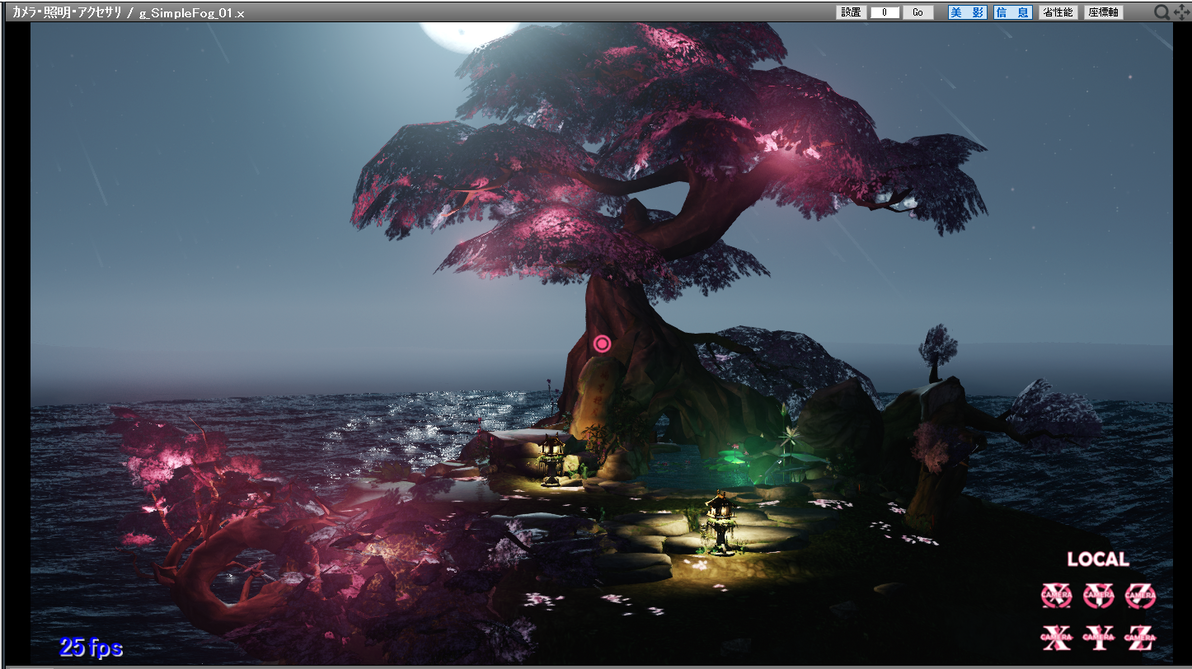Toggle the 美影 shadow quality button
The image size is (1192, 669).
967,12
